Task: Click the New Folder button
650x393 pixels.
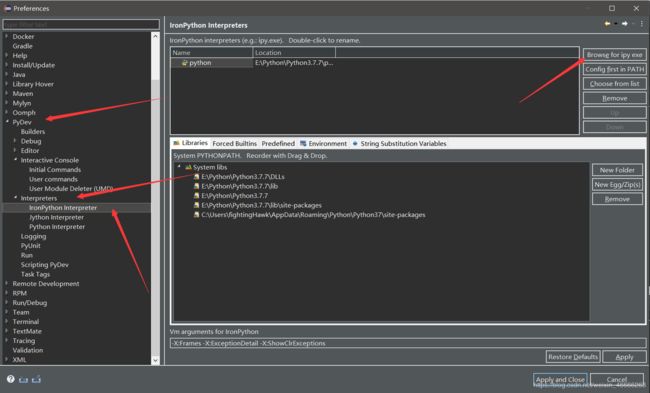Action: pos(617,170)
